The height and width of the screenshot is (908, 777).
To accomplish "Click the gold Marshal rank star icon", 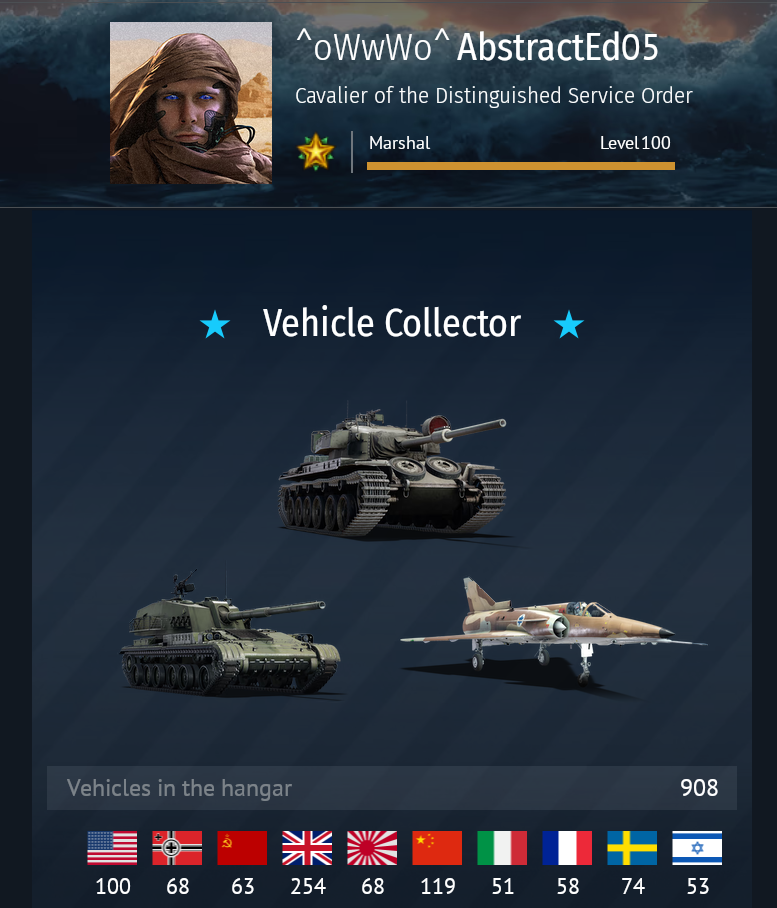I will (316, 152).
